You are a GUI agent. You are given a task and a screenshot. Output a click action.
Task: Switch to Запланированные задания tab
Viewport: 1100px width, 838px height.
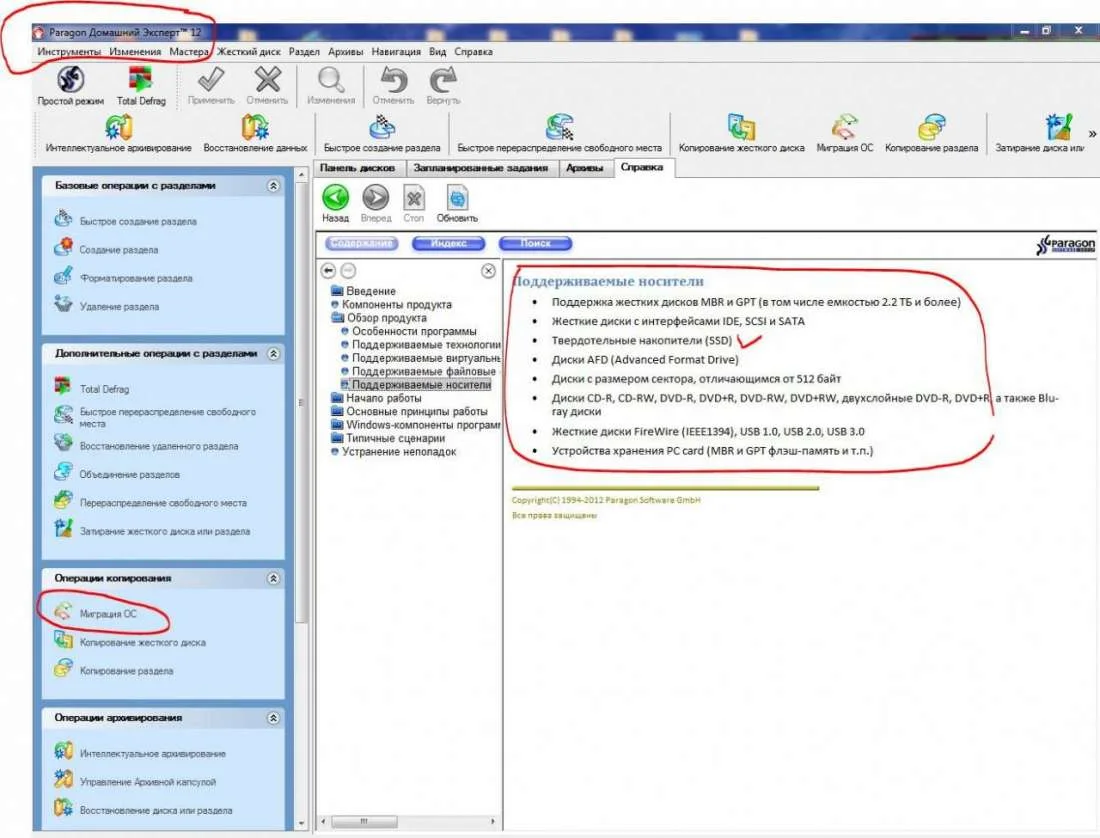[481, 168]
